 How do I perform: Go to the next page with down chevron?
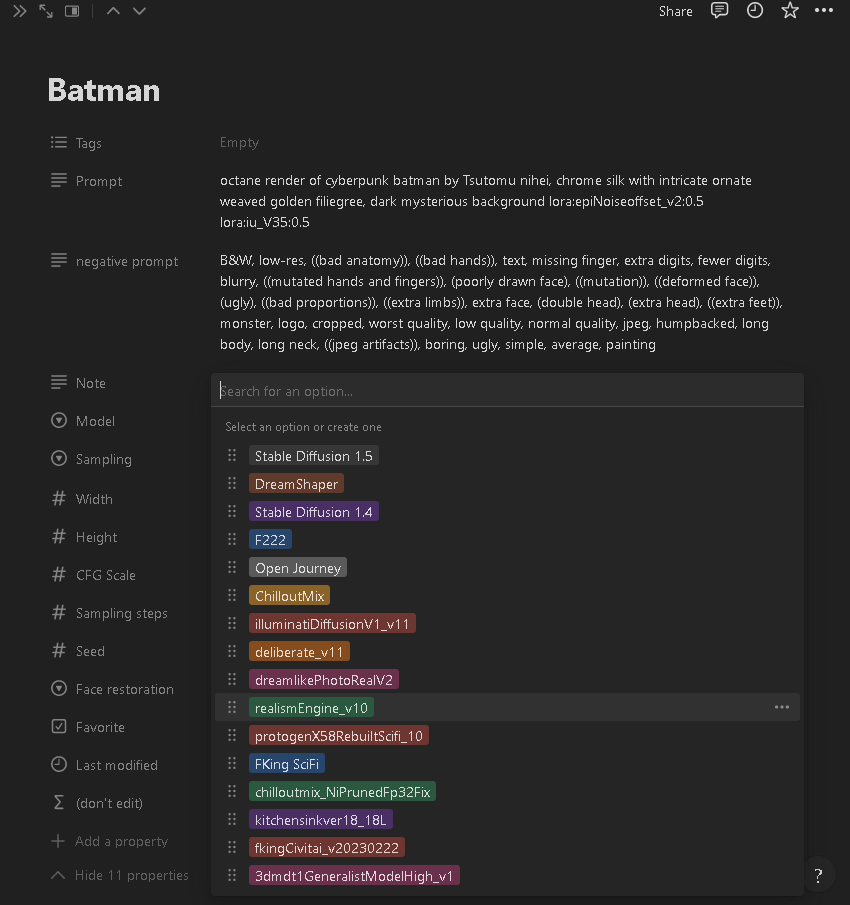tap(139, 11)
